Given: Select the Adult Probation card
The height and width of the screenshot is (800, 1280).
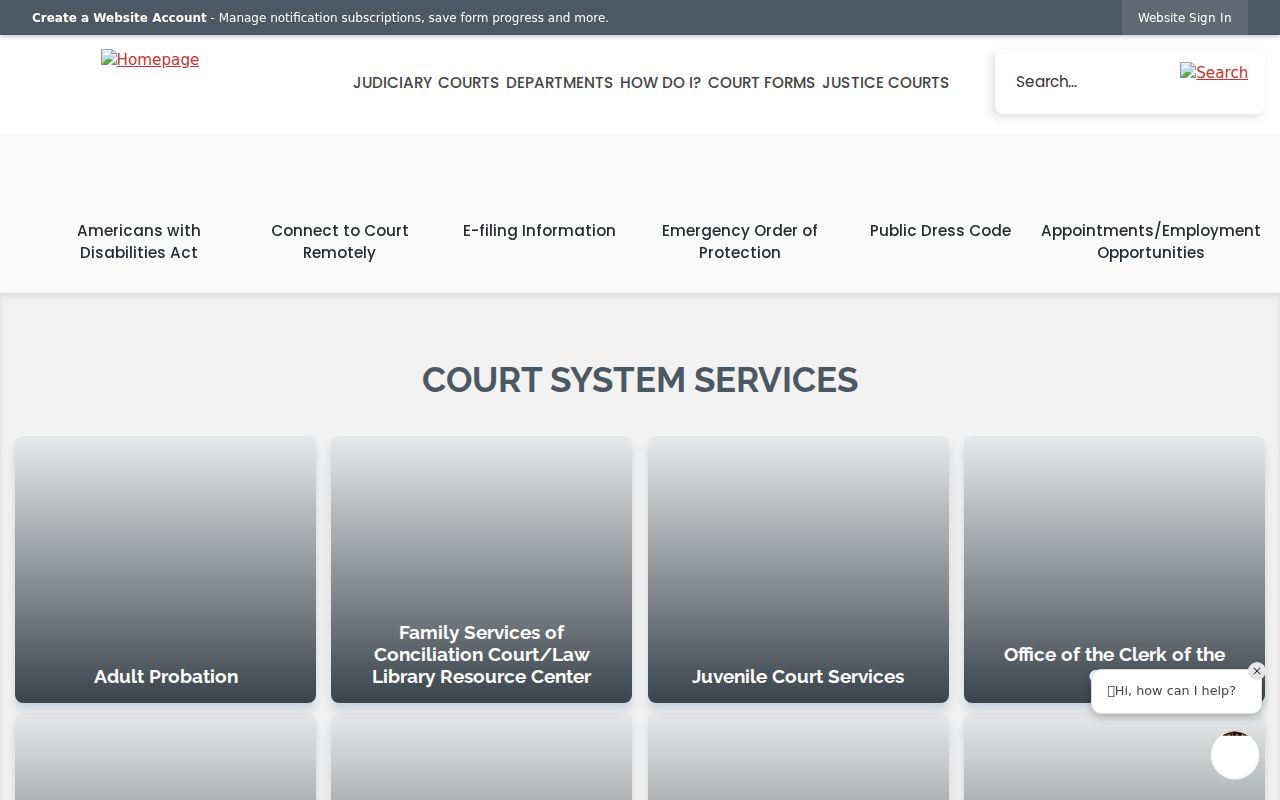Looking at the screenshot, I should click(165, 569).
